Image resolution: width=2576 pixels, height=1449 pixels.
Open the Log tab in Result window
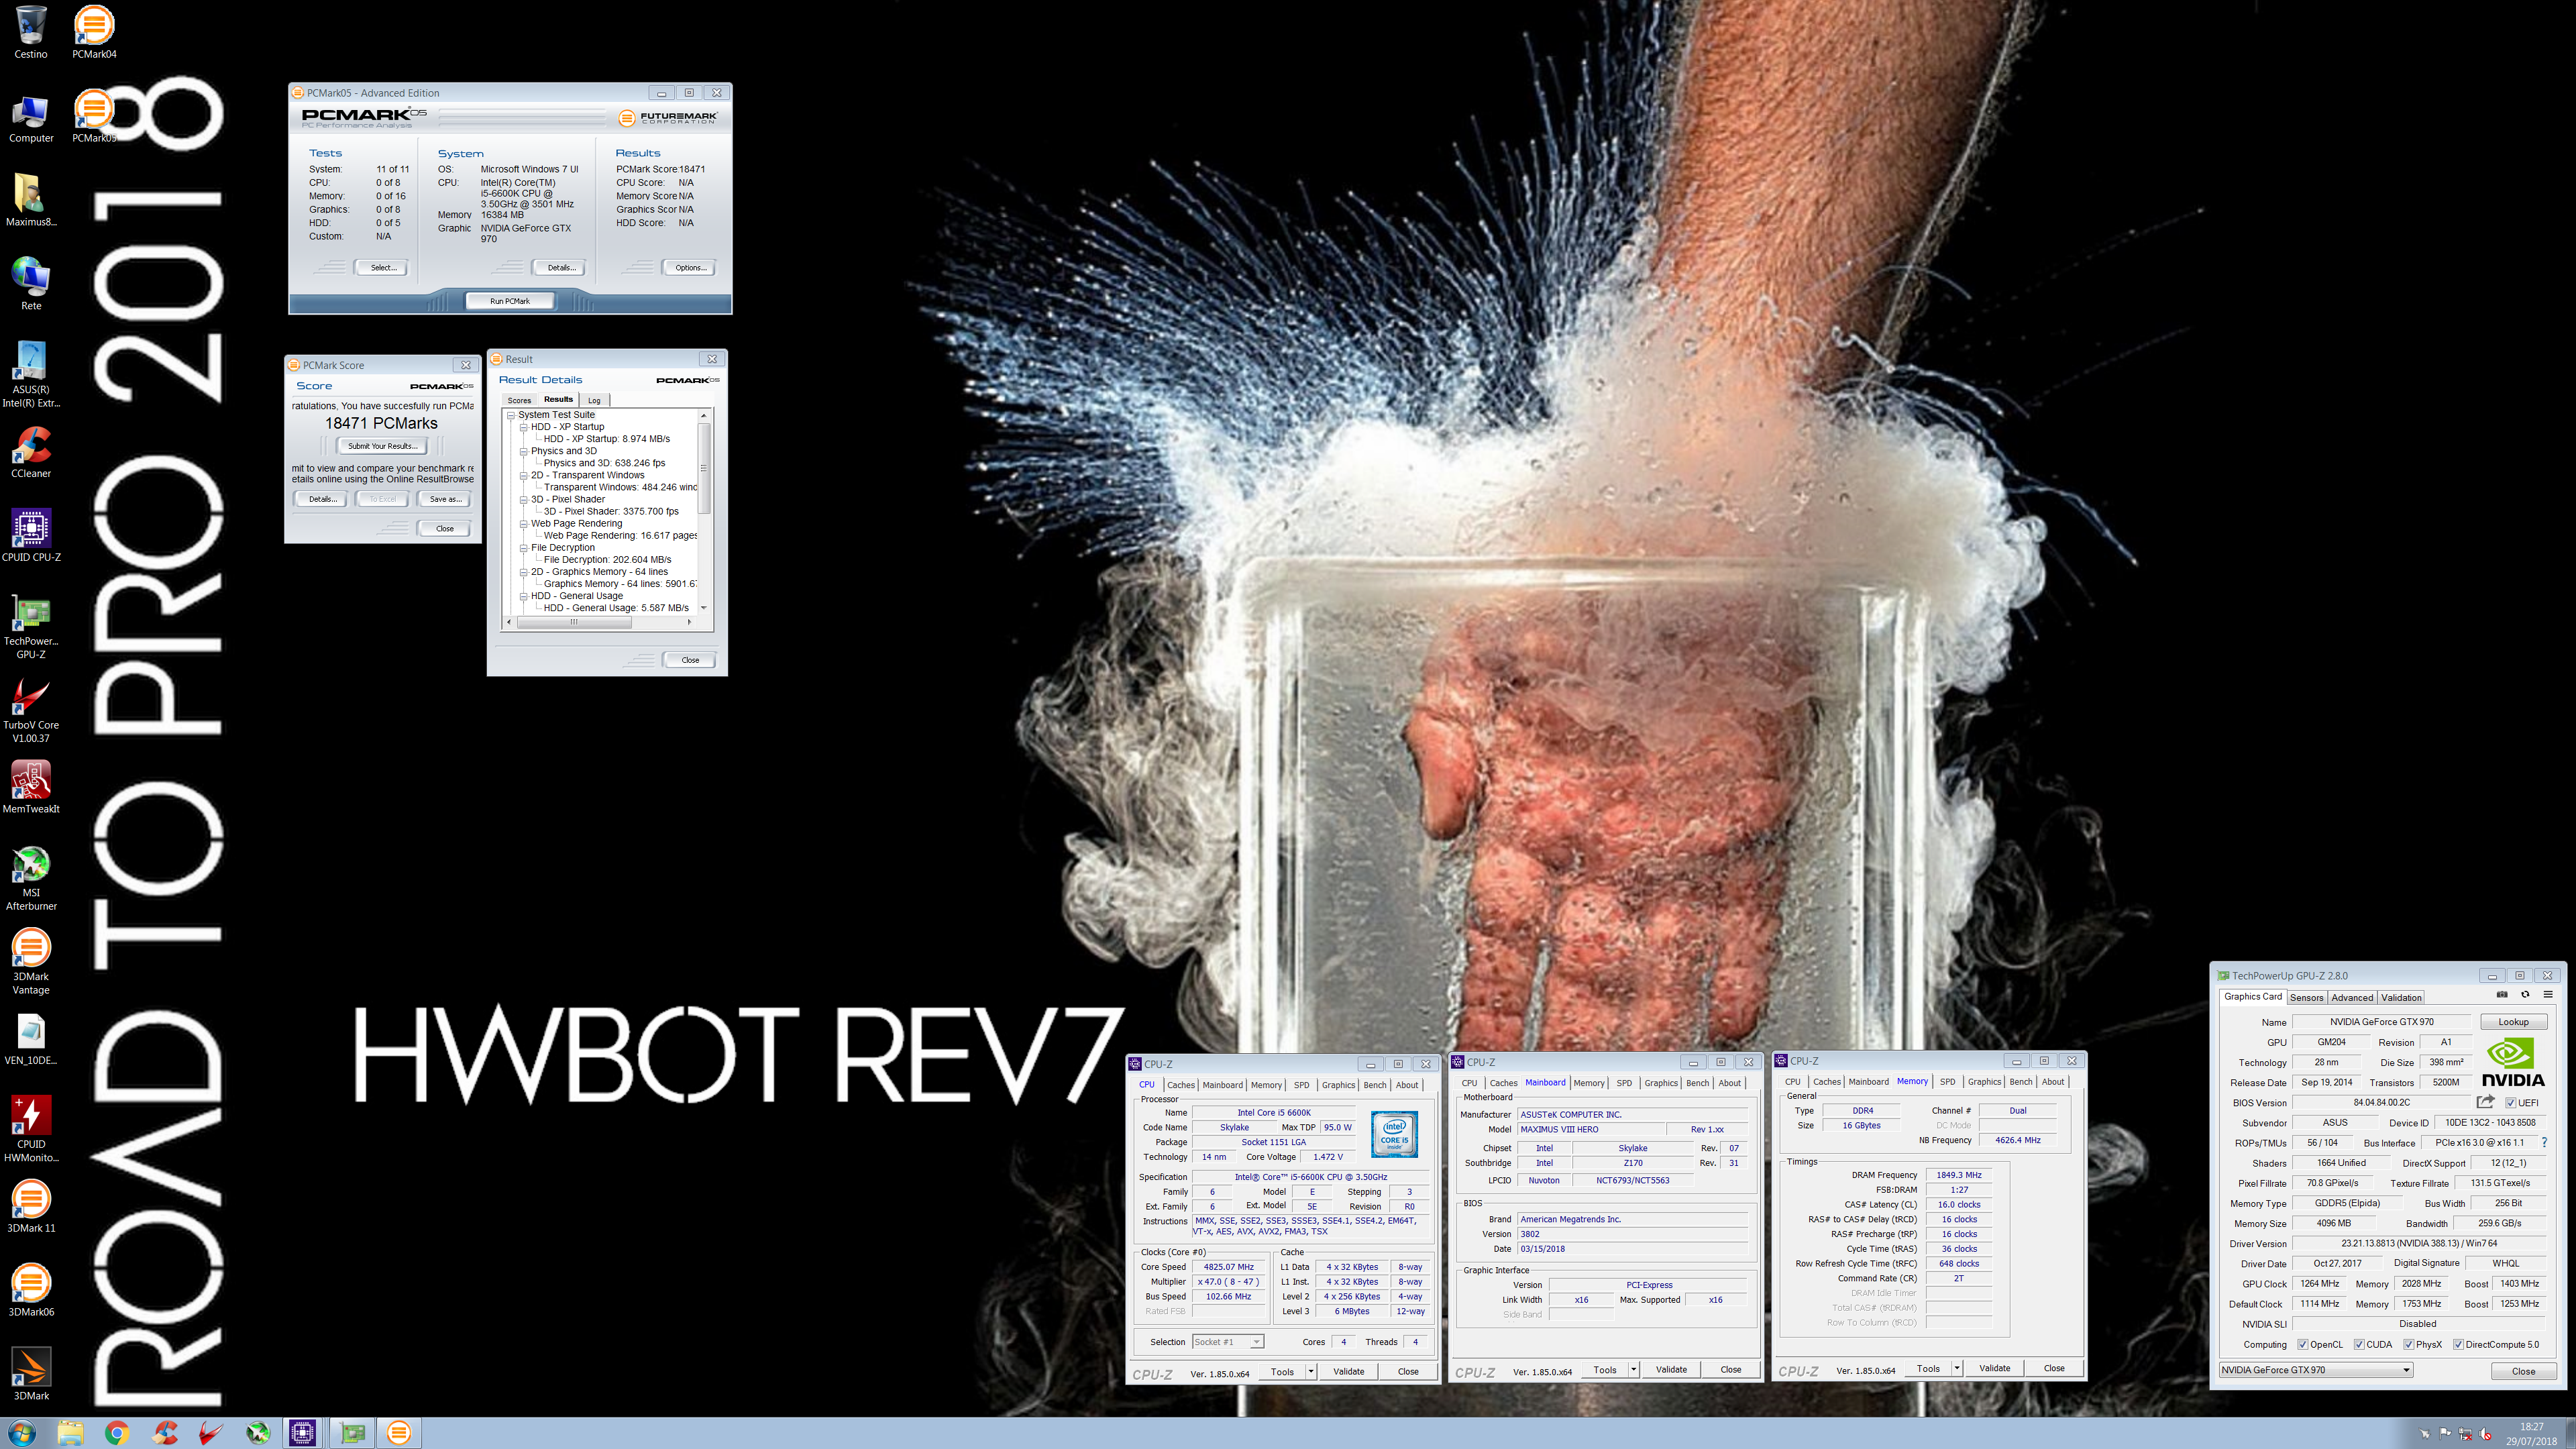click(594, 400)
